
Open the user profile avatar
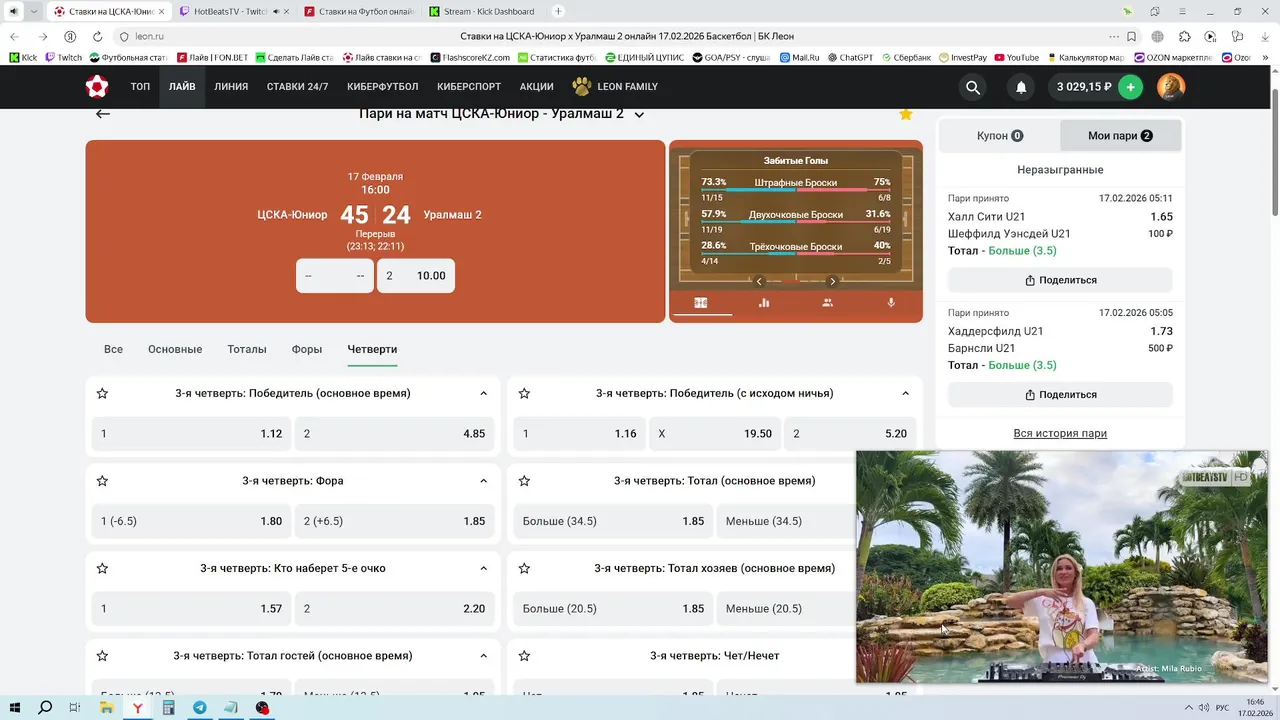point(1171,87)
